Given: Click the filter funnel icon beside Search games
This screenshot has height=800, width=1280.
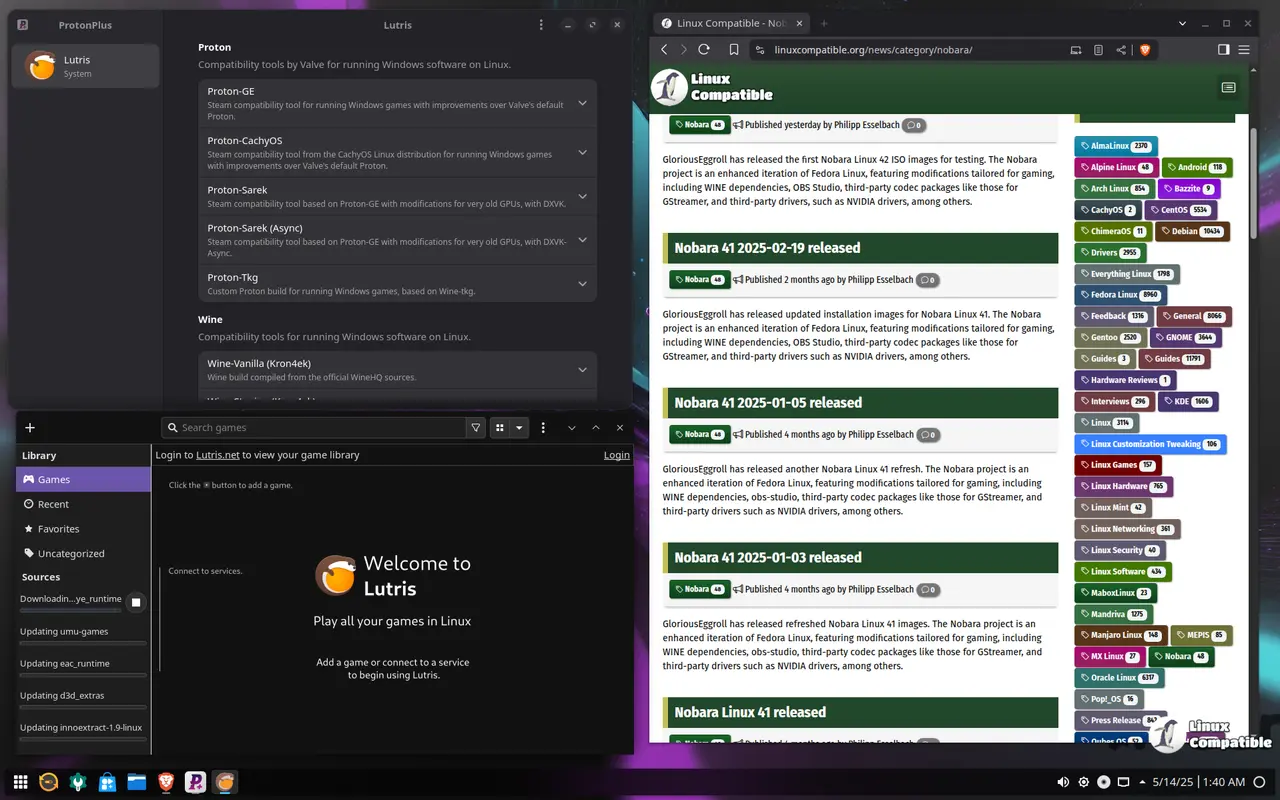Looking at the screenshot, I should click(x=476, y=428).
